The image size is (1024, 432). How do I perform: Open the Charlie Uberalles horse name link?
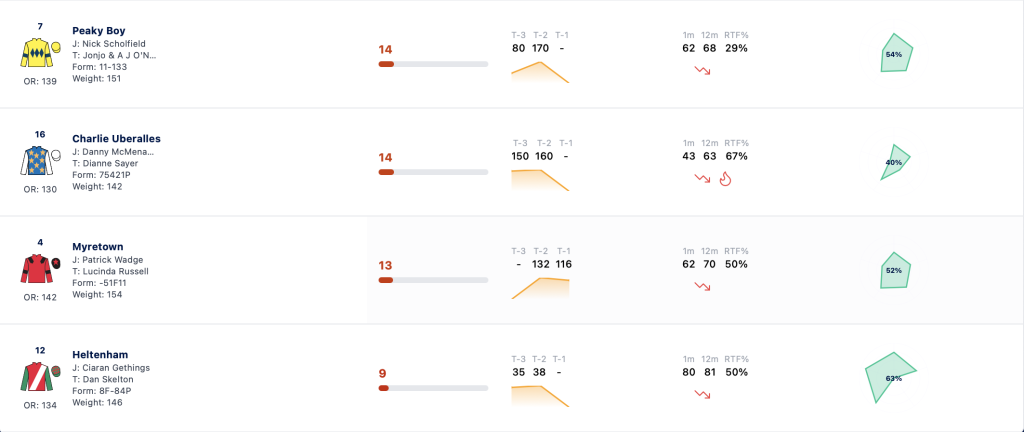pyautogui.click(x=116, y=138)
